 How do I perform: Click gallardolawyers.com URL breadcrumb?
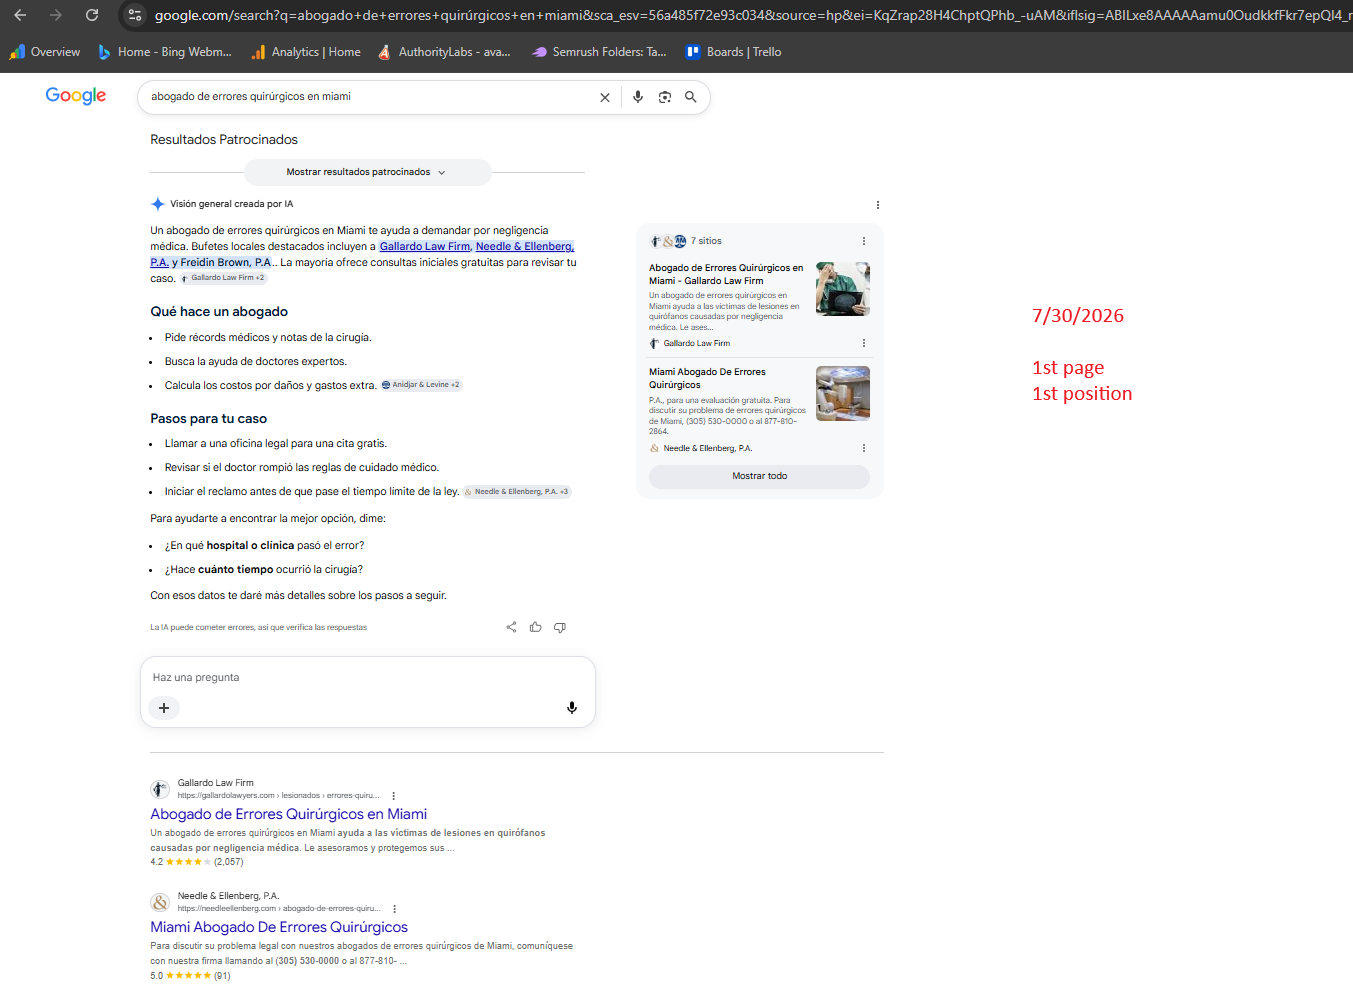pyautogui.click(x=279, y=796)
